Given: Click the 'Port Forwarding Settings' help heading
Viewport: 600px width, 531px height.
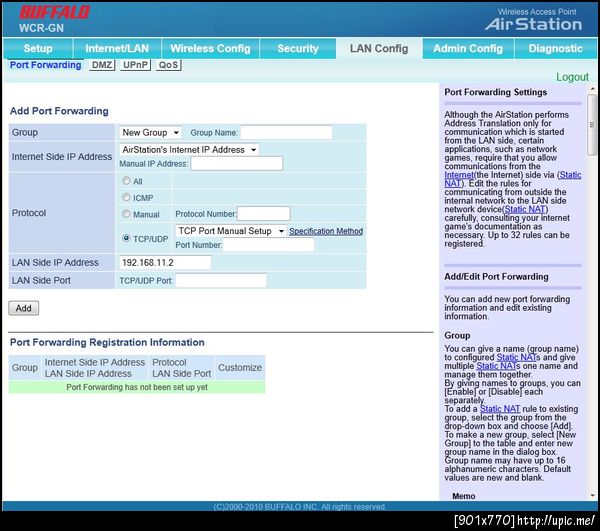Looking at the screenshot, I should 496,92.
